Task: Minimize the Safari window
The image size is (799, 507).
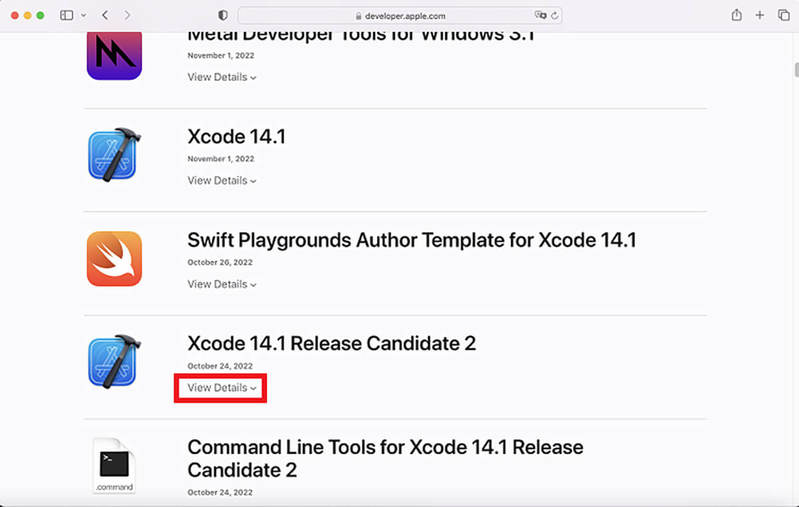Action: (x=28, y=15)
